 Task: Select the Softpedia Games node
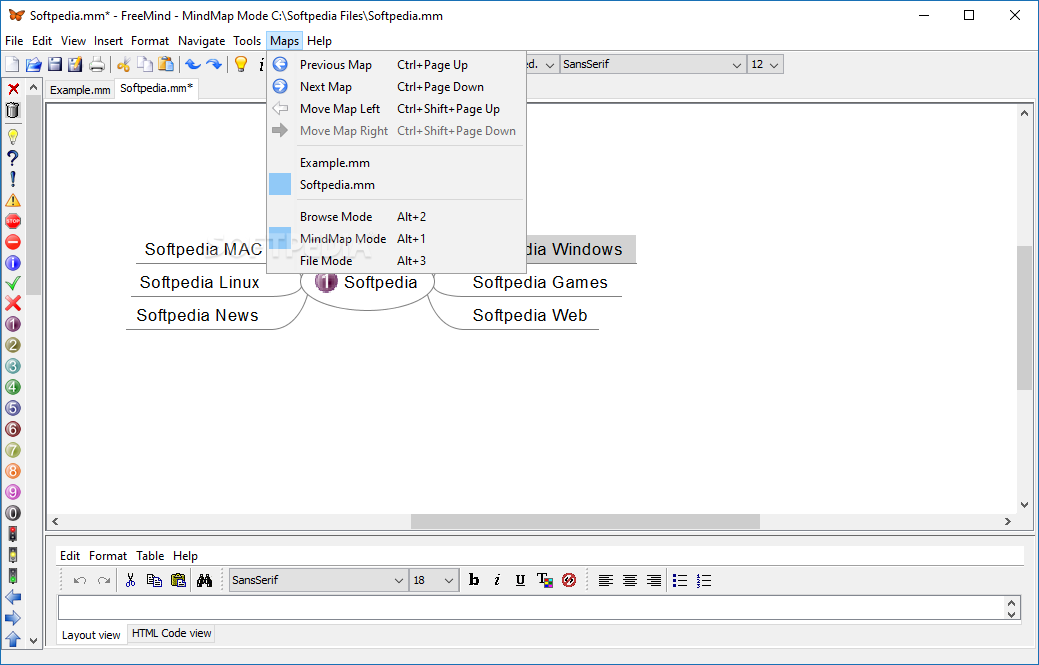(540, 283)
